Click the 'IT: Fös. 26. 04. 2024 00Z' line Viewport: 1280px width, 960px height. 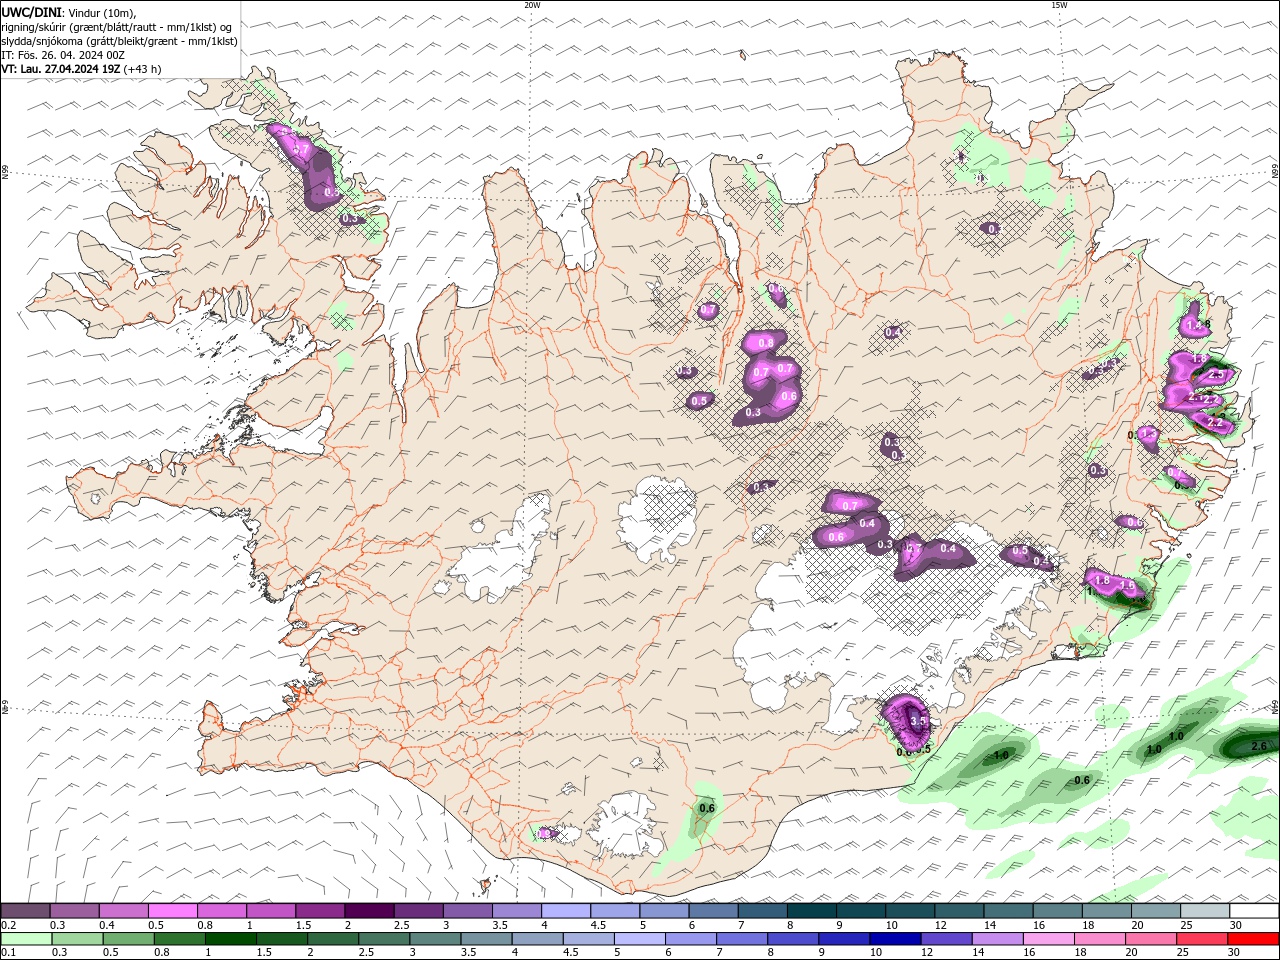63,55
